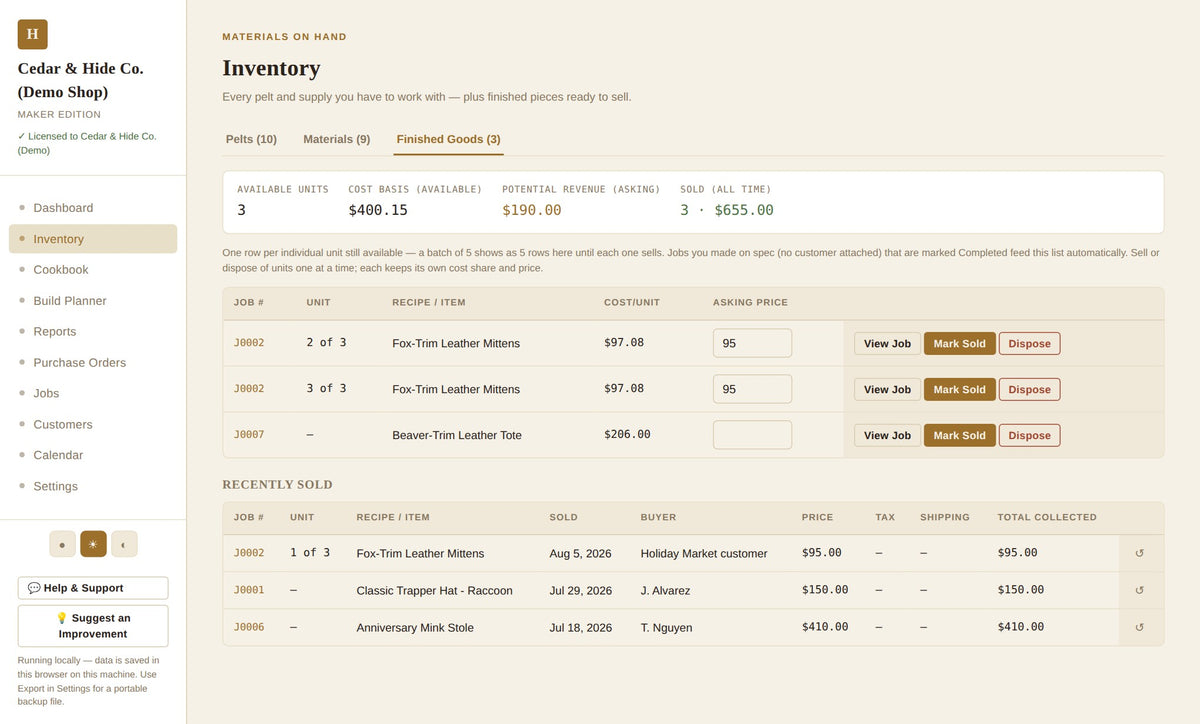Go to the Cookbook page

[93, 270]
